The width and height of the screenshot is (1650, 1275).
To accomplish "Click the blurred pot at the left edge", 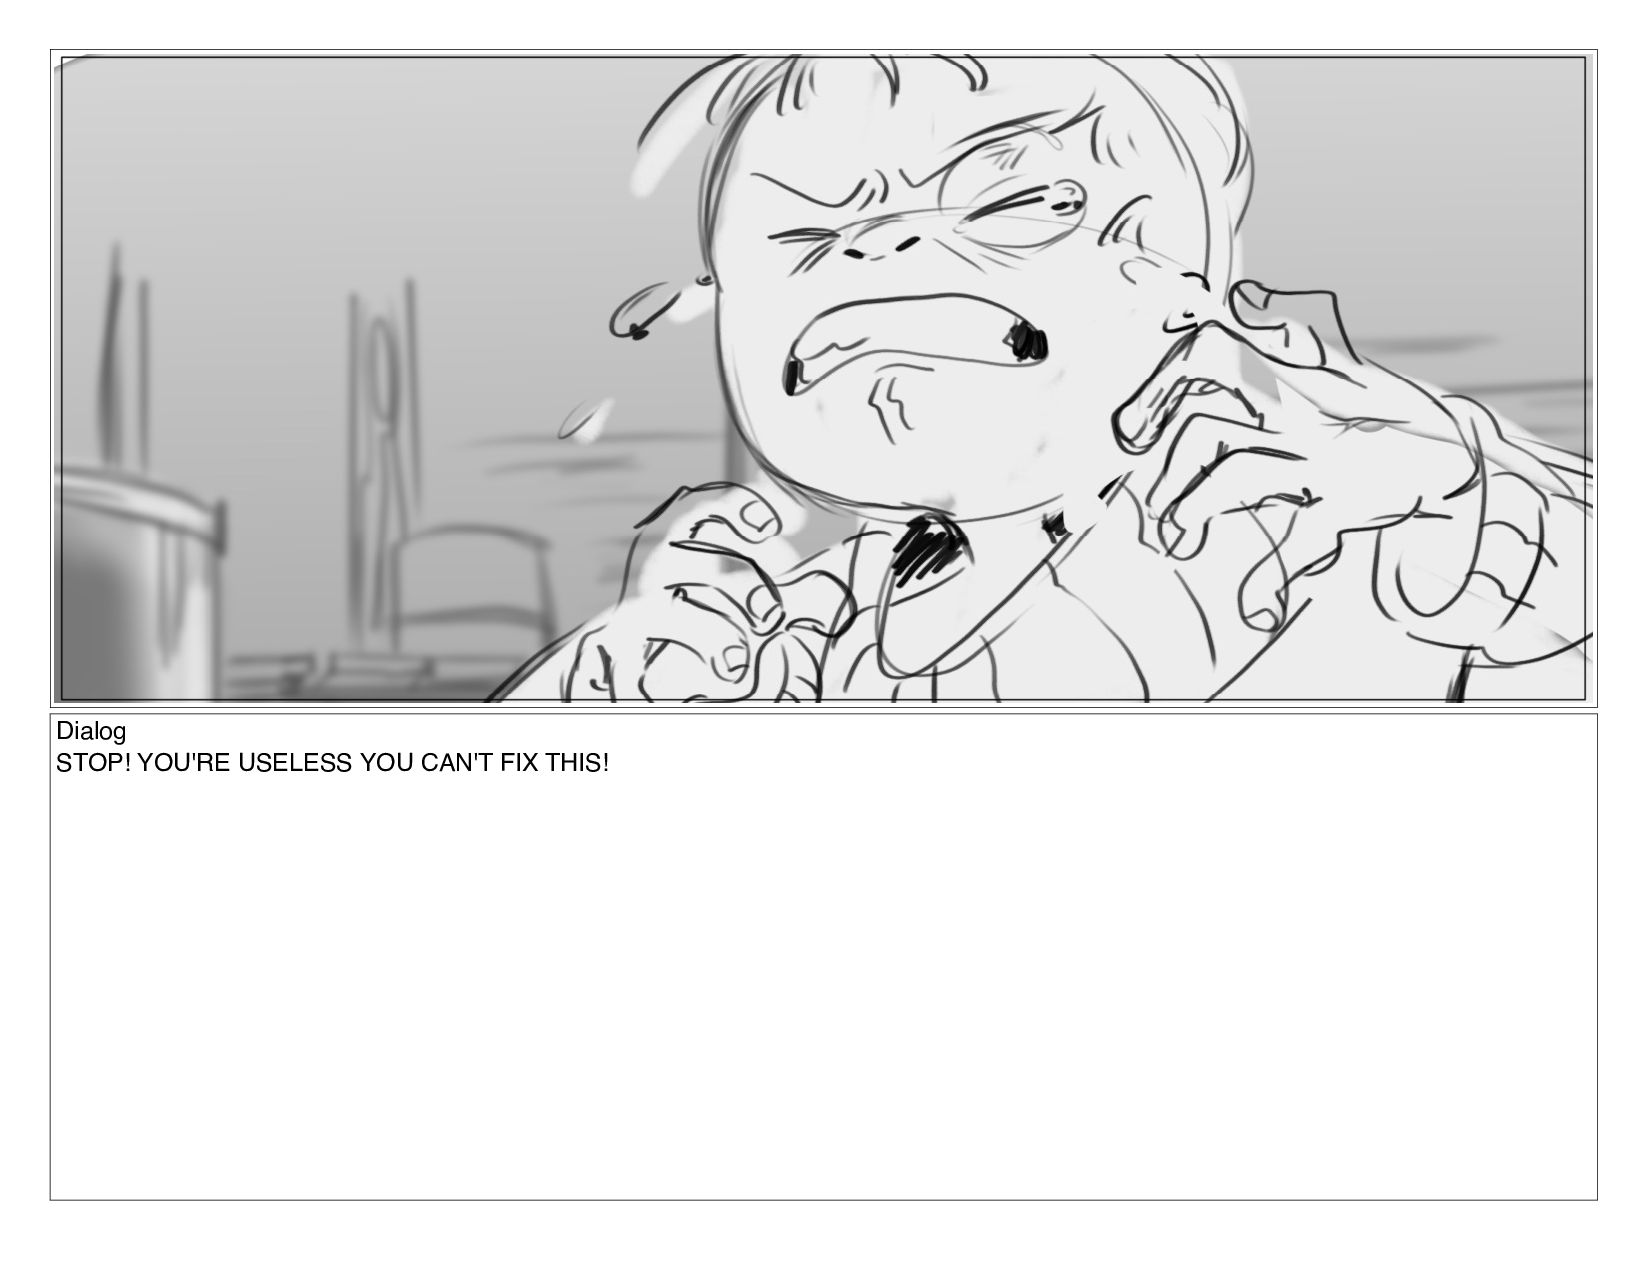I will click(x=138, y=580).
